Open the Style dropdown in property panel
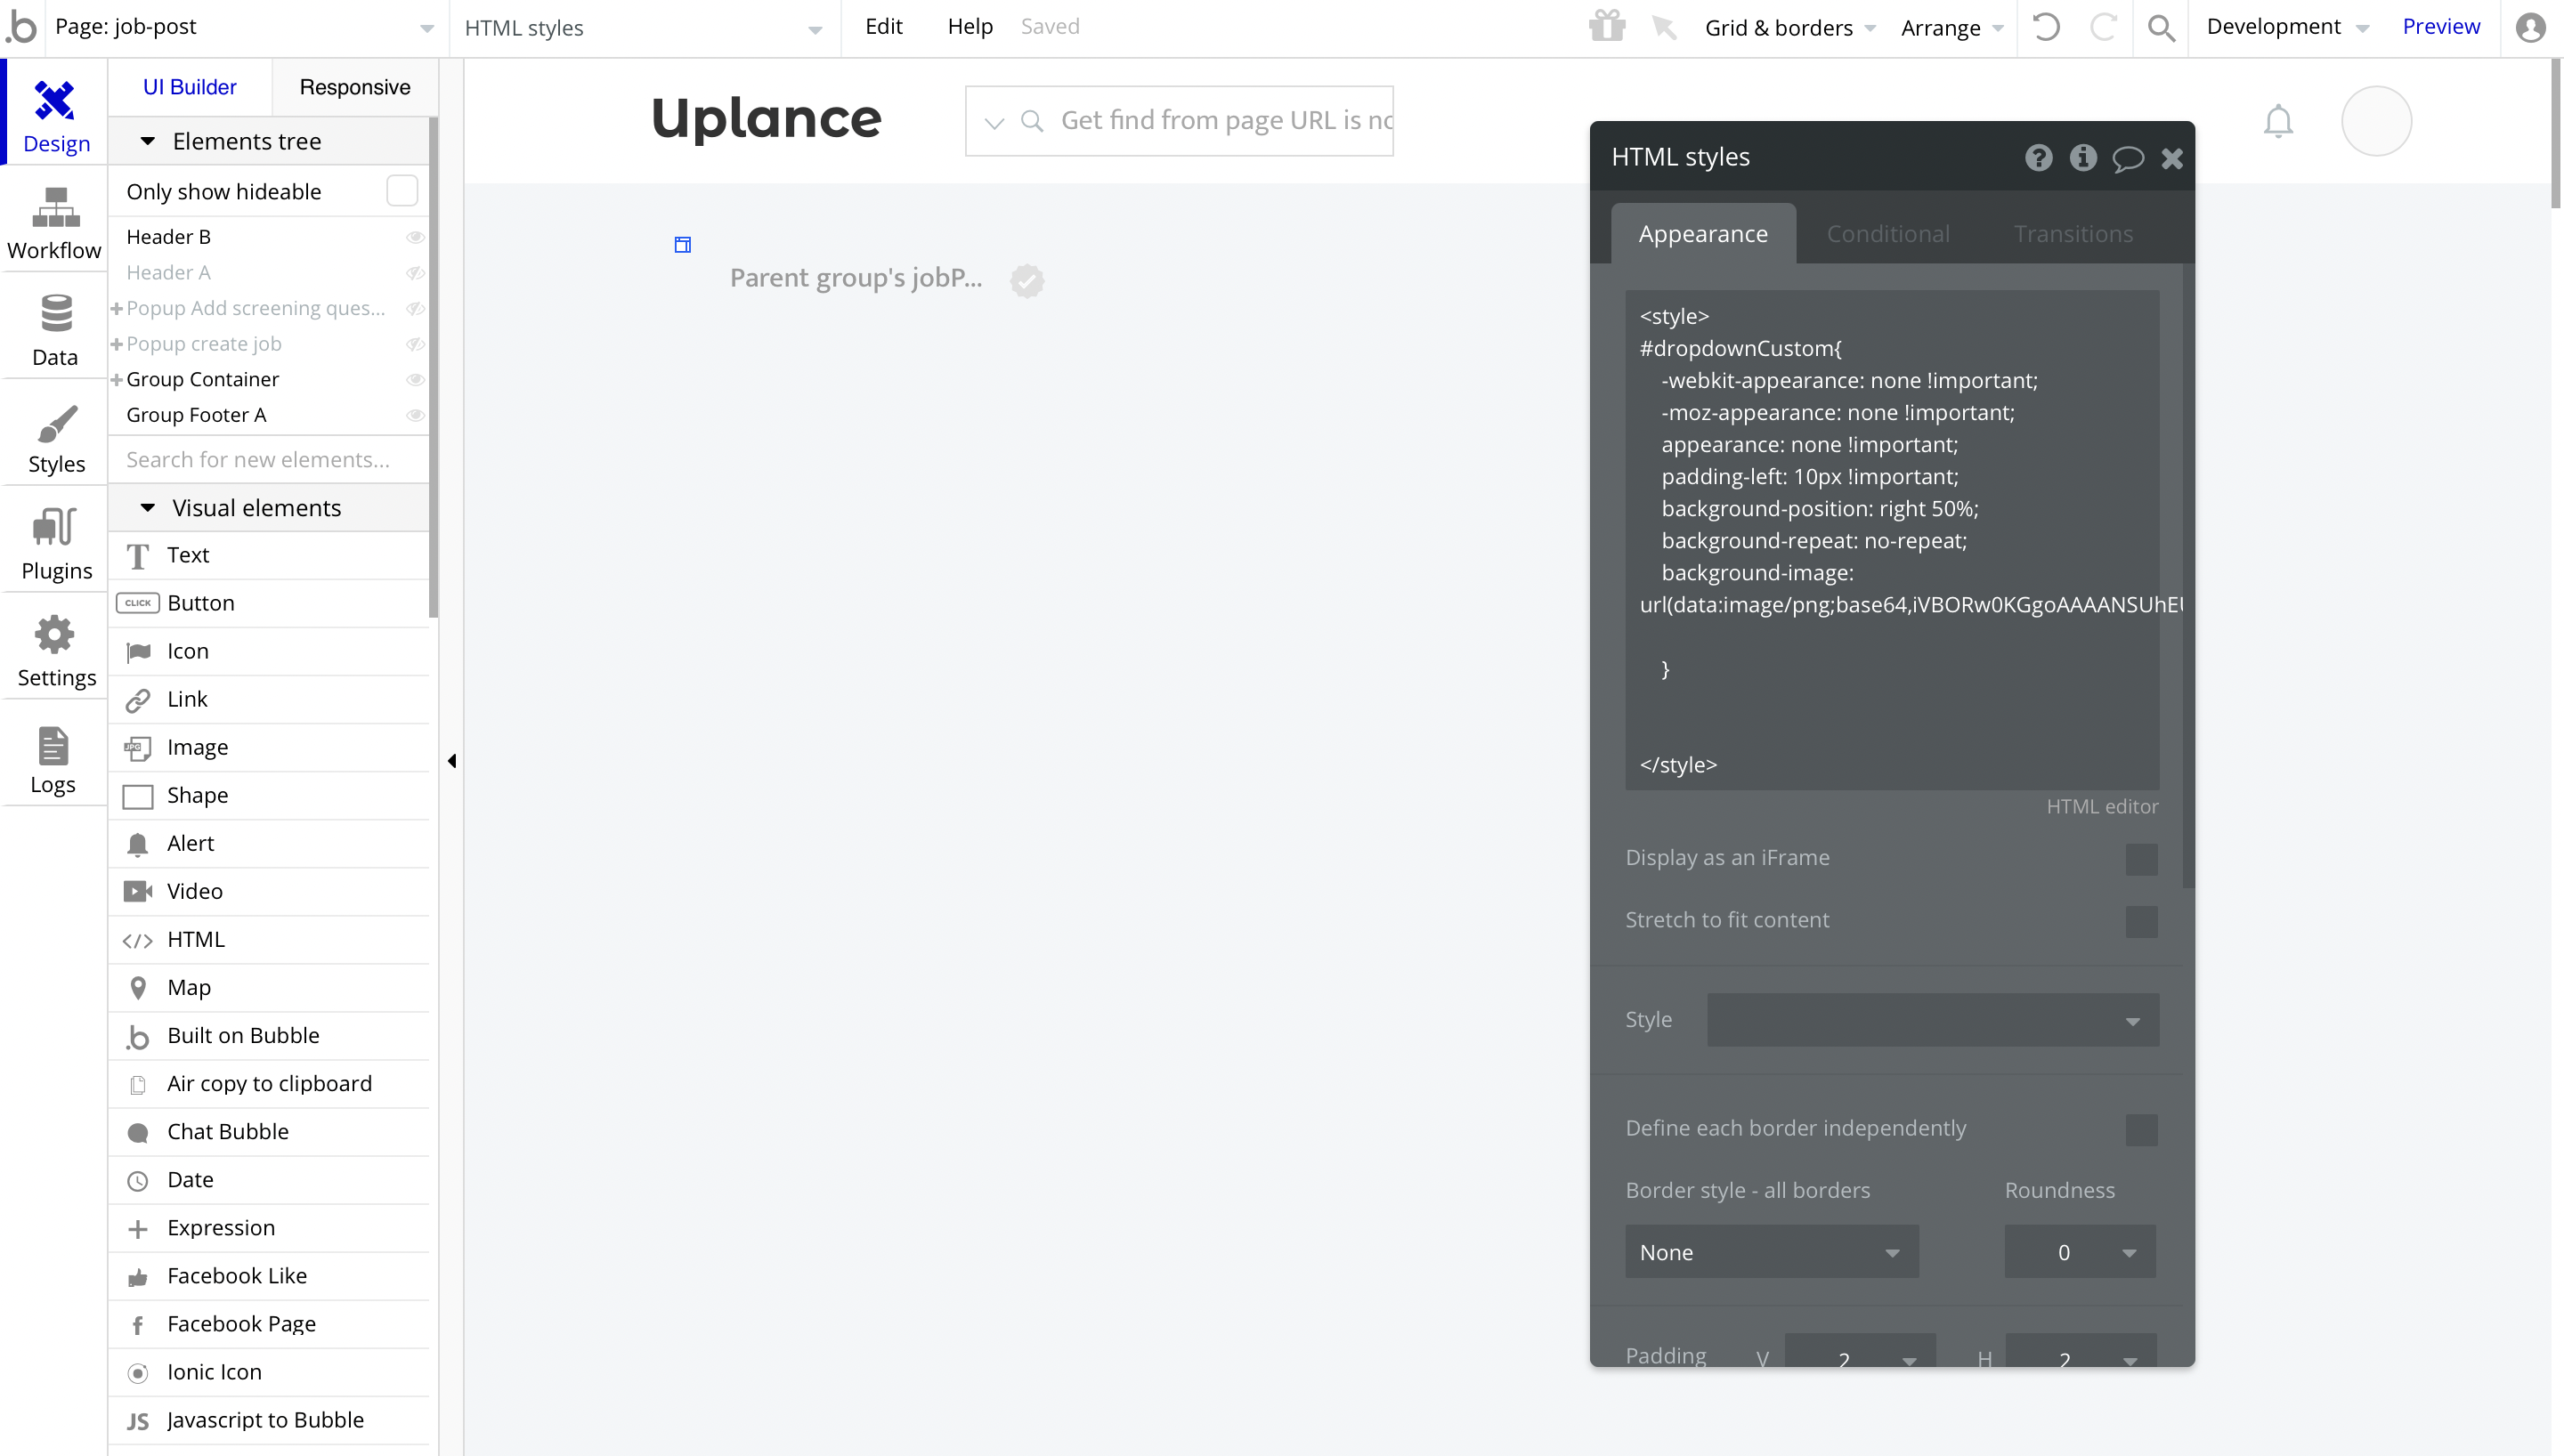This screenshot has width=2564, height=1456. 1932,1020
